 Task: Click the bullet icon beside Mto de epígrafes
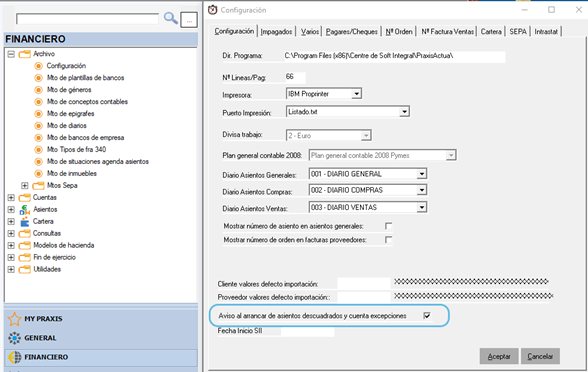click(x=38, y=114)
